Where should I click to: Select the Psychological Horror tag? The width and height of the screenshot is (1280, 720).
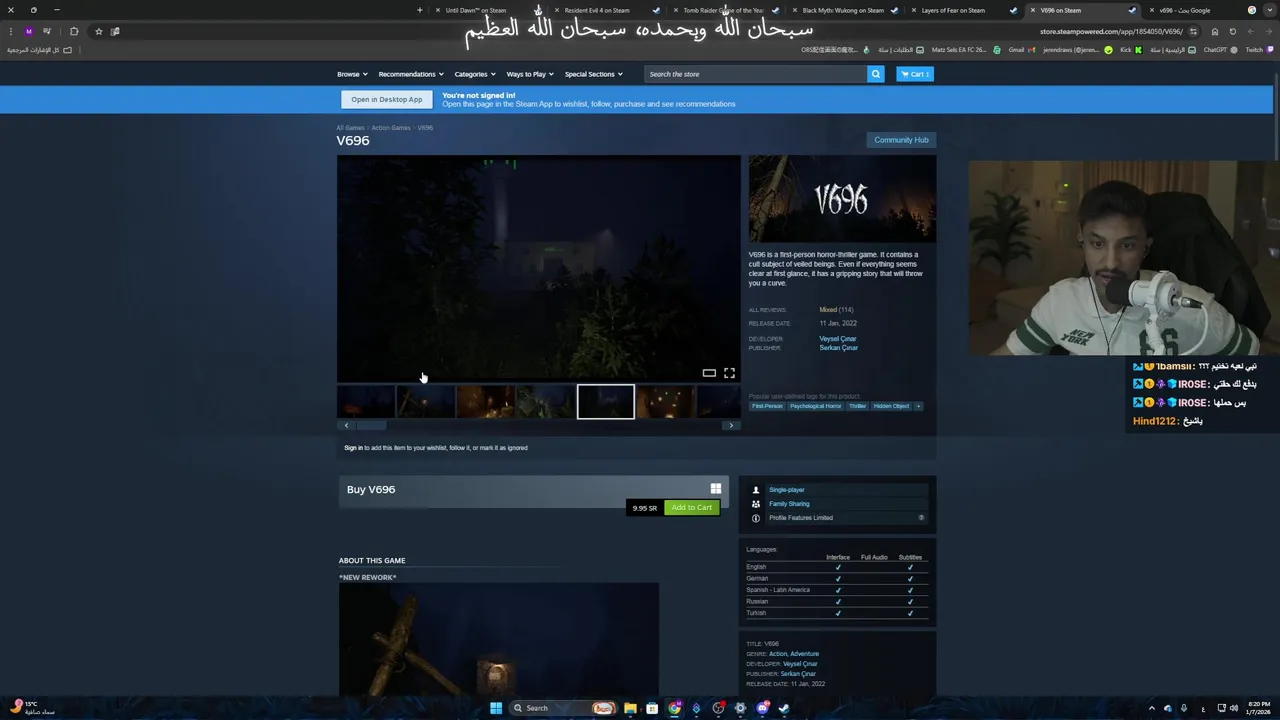pyautogui.click(x=815, y=406)
